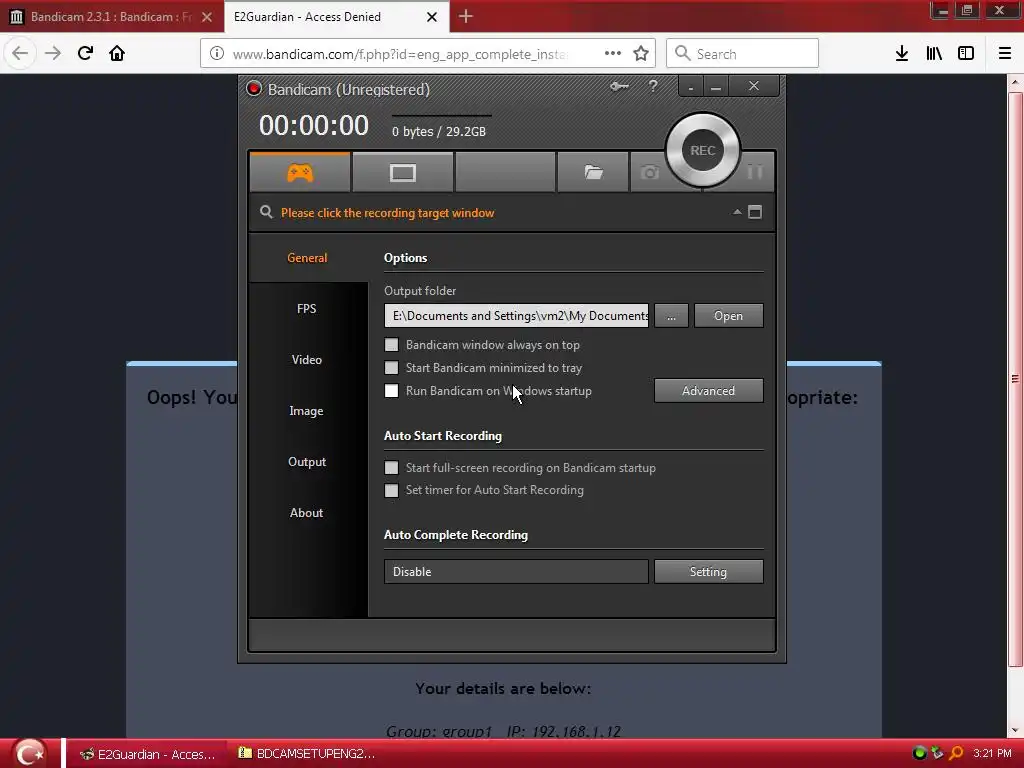Click the orange magnifier tray icon
Viewport: 1024px width, 768px height.
[x=956, y=753]
